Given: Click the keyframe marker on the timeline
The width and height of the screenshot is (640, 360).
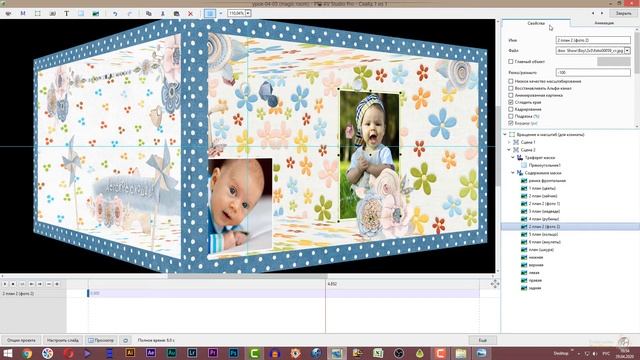Looking at the screenshot, I should pos(88,293).
